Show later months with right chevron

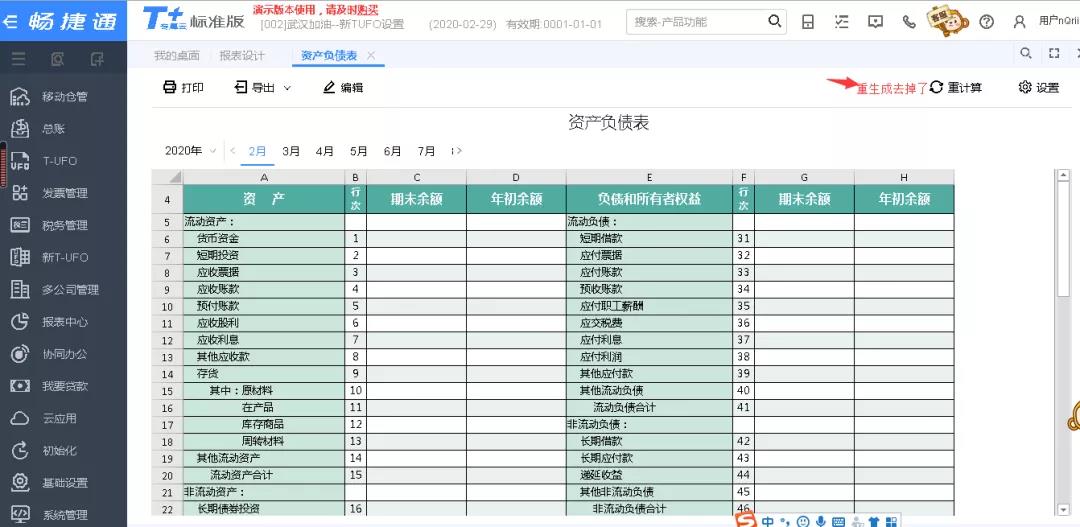[x=458, y=151]
